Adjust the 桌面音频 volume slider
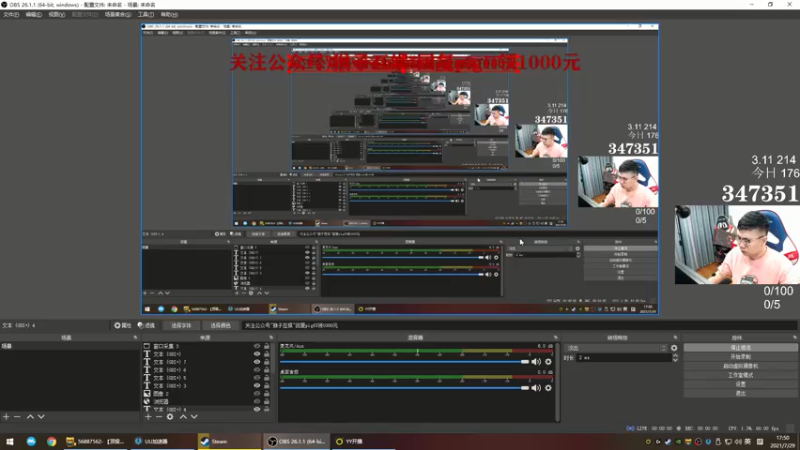The height and width of the screenshot is (450, 800). point(405,388)
